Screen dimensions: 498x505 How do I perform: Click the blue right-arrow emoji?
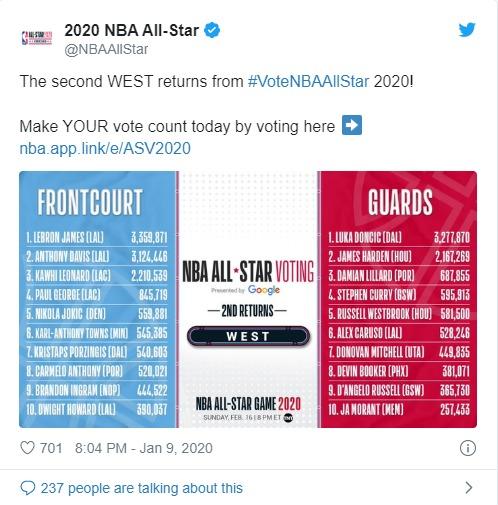pos(352,125)
